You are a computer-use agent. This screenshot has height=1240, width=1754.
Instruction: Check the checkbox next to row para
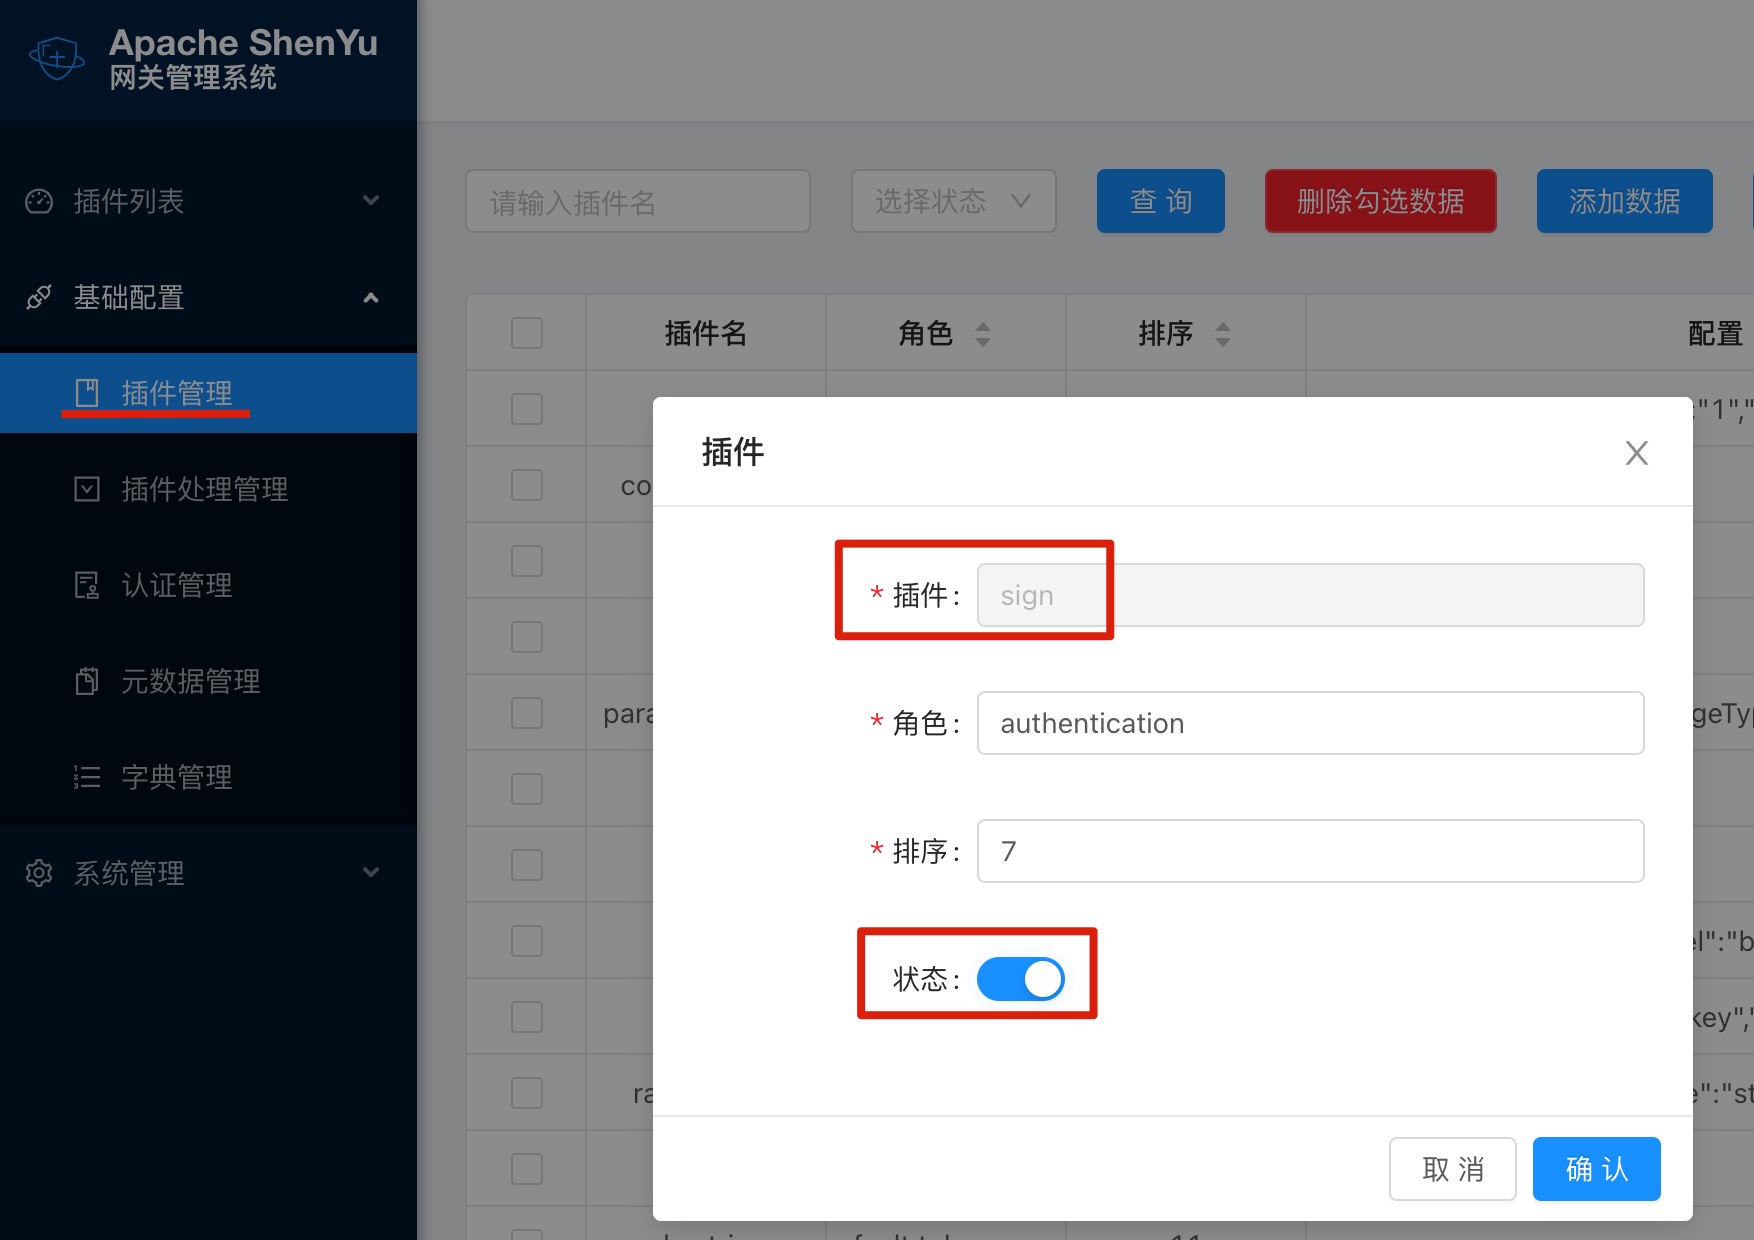pos(526,712)
